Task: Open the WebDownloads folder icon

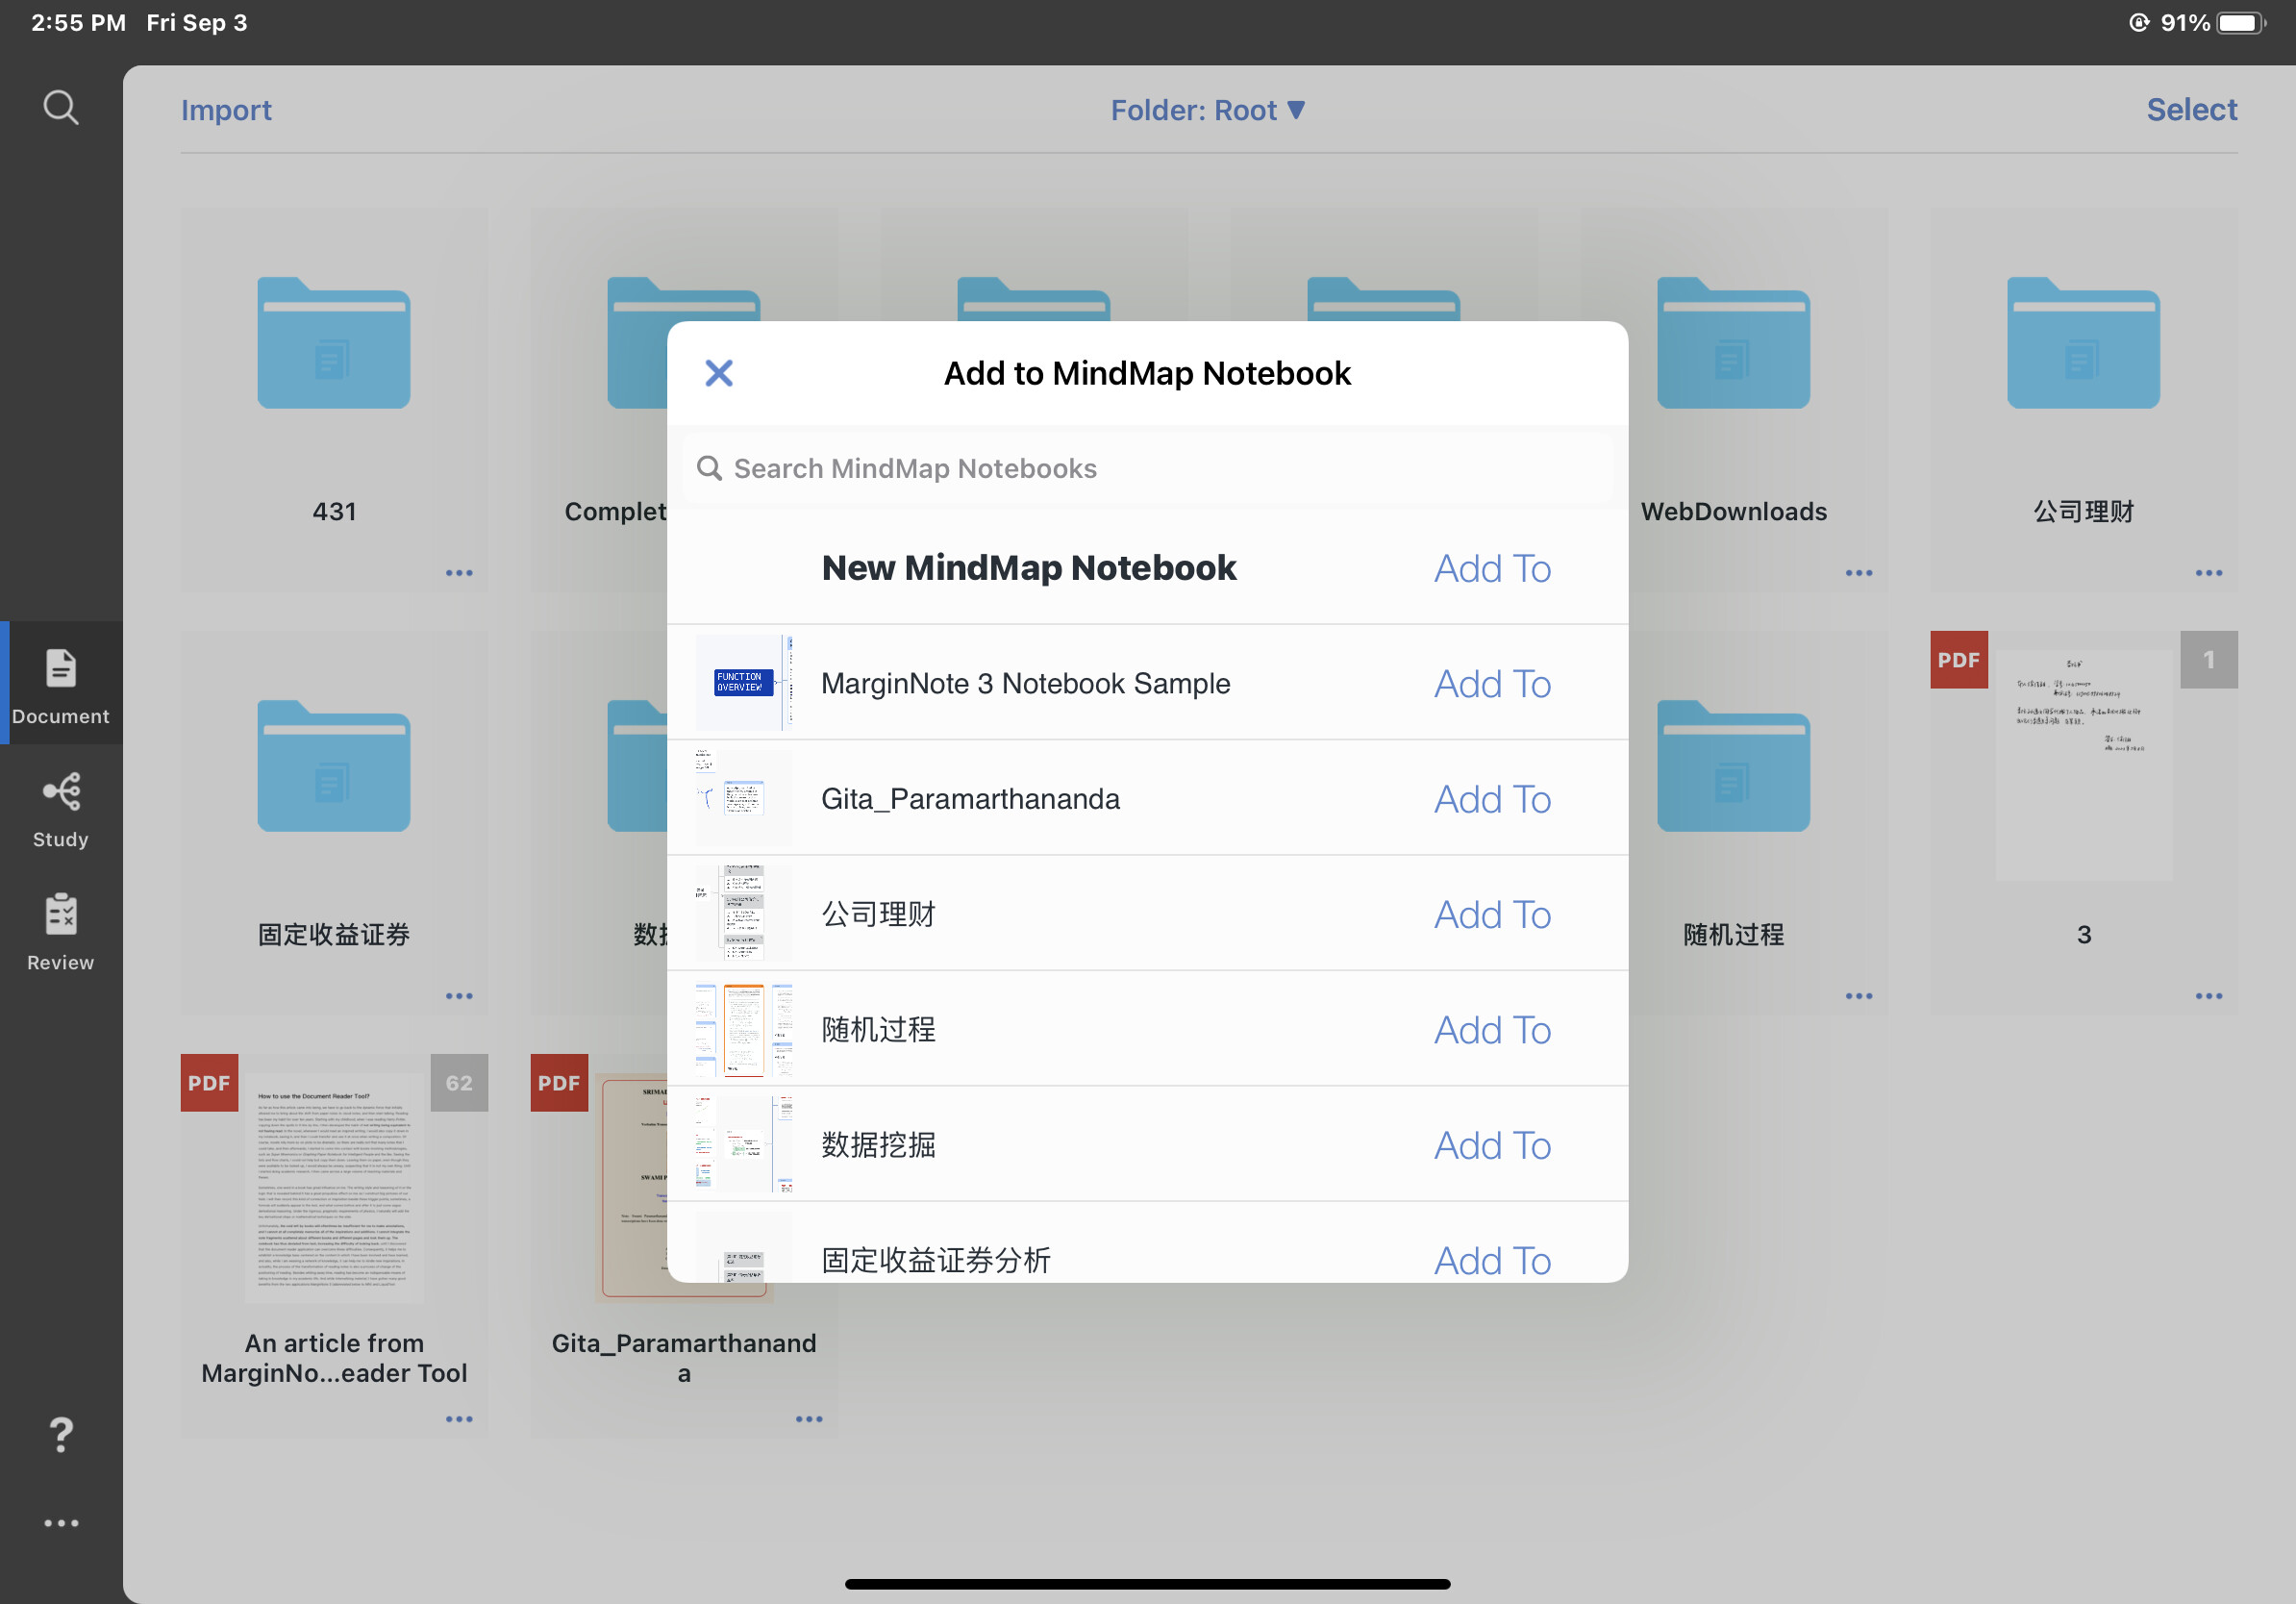Action: pyautogui.click(x=1733, y=343)
